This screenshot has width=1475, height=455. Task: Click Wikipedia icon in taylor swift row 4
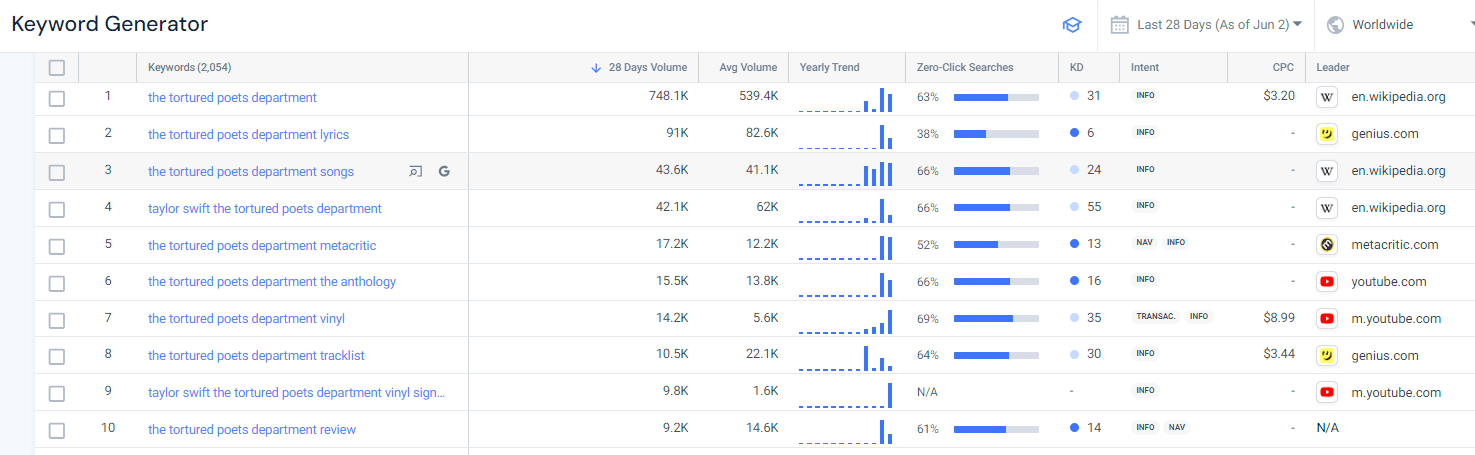pos(1327,208)
